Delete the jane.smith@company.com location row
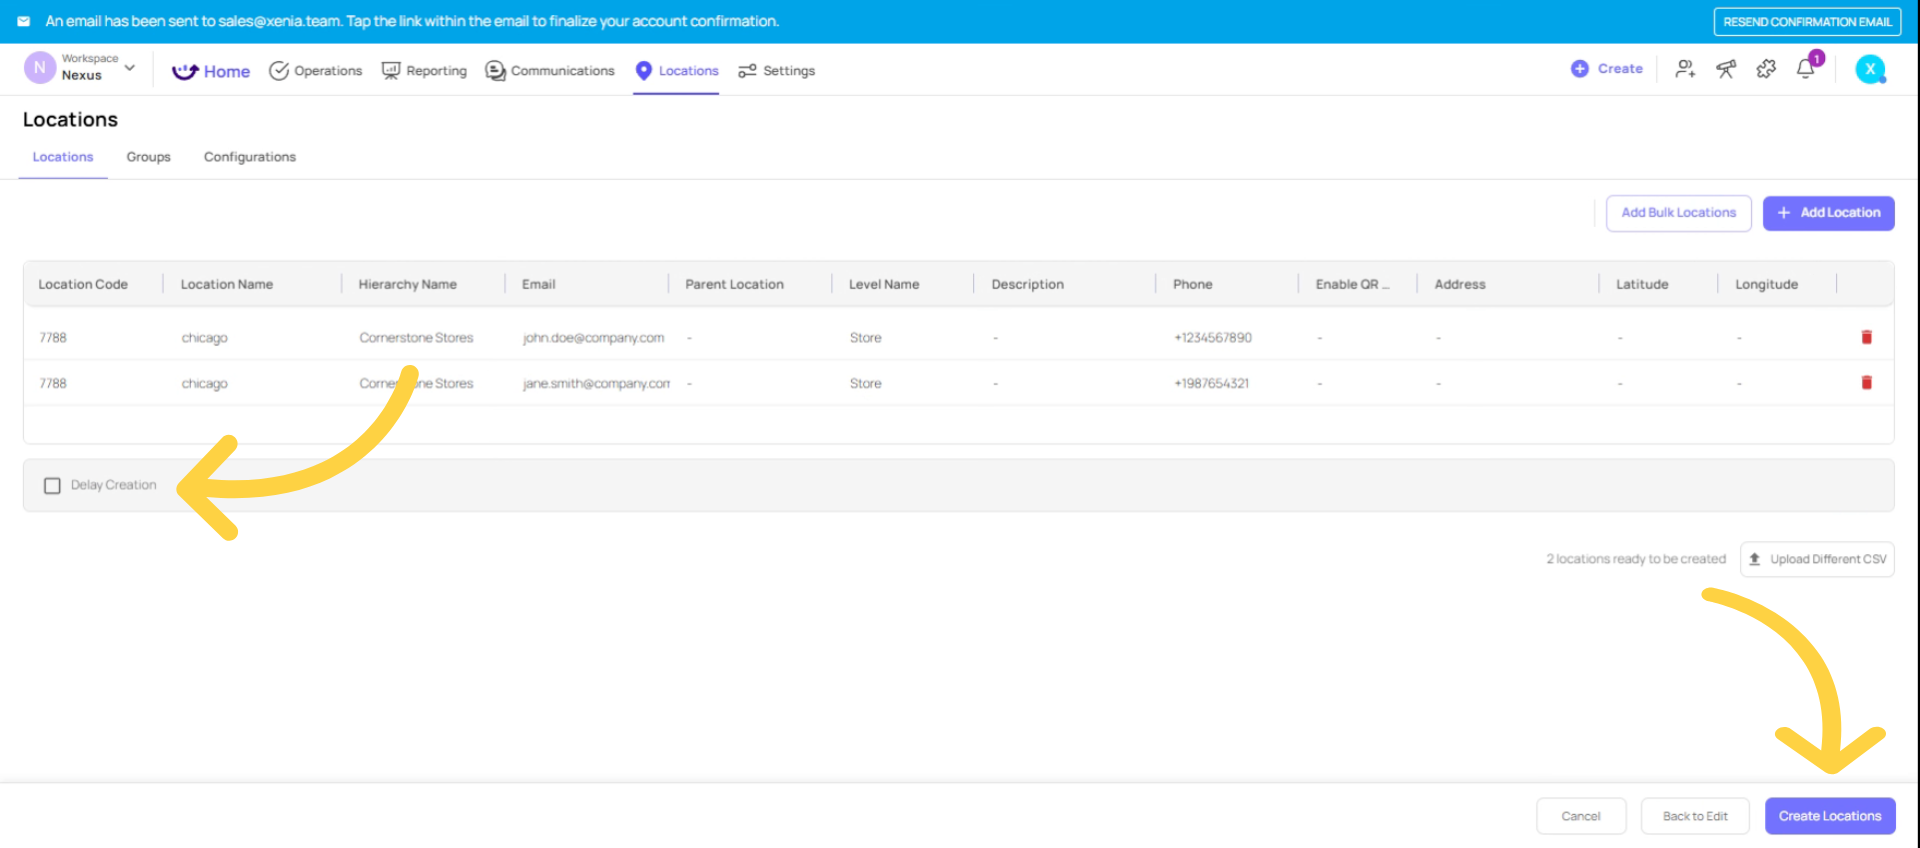Screen dimensions: 1920x848 coord(1866,383)
